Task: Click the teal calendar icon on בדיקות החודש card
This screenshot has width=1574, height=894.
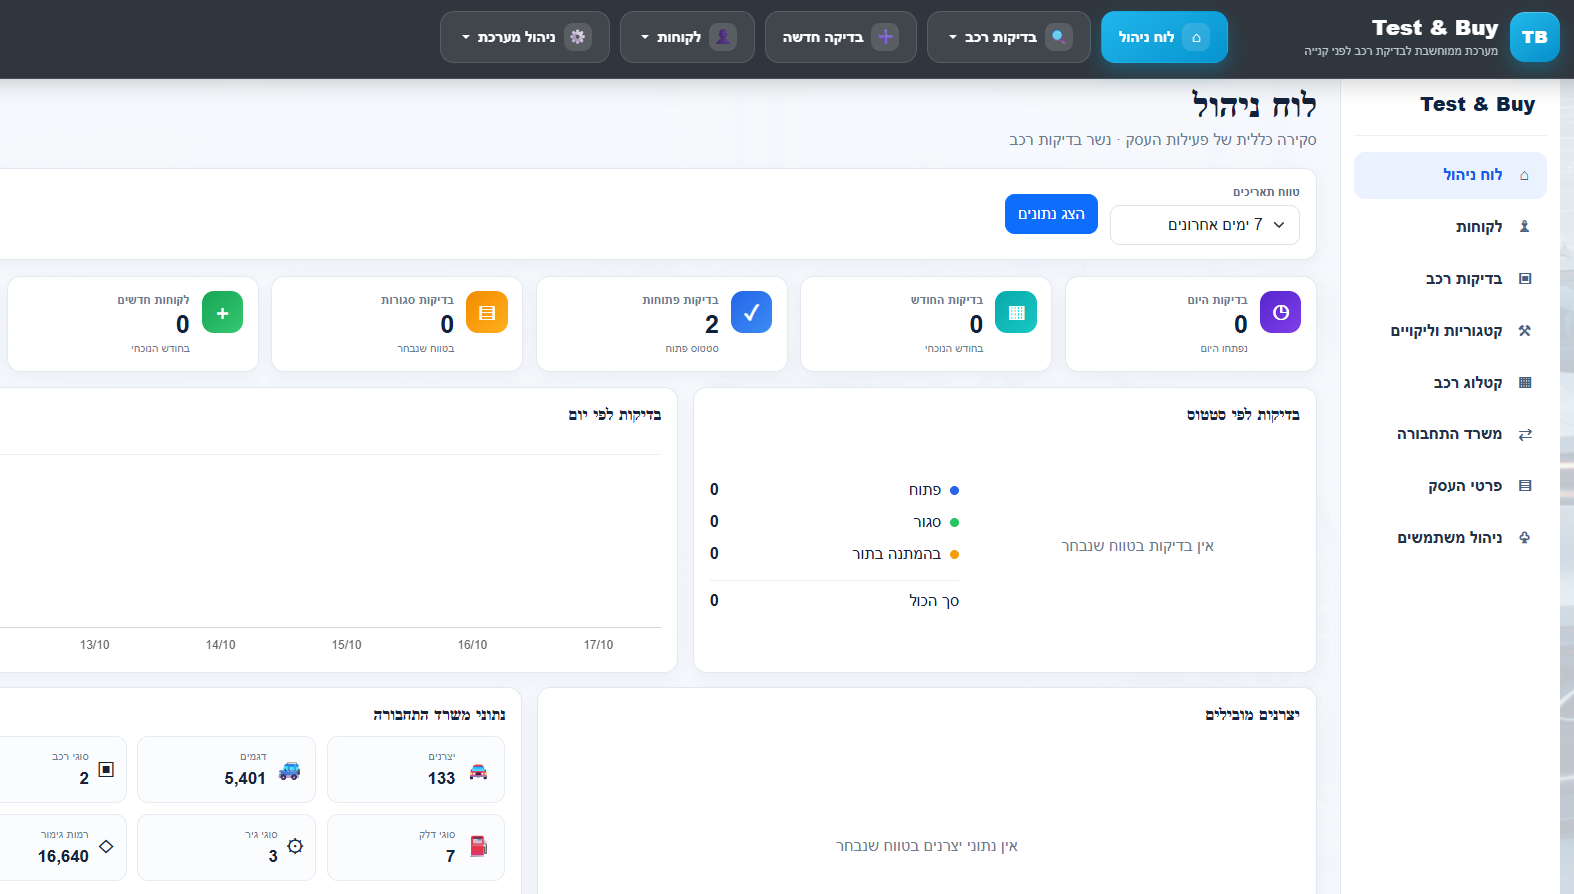Action: 1016,312
